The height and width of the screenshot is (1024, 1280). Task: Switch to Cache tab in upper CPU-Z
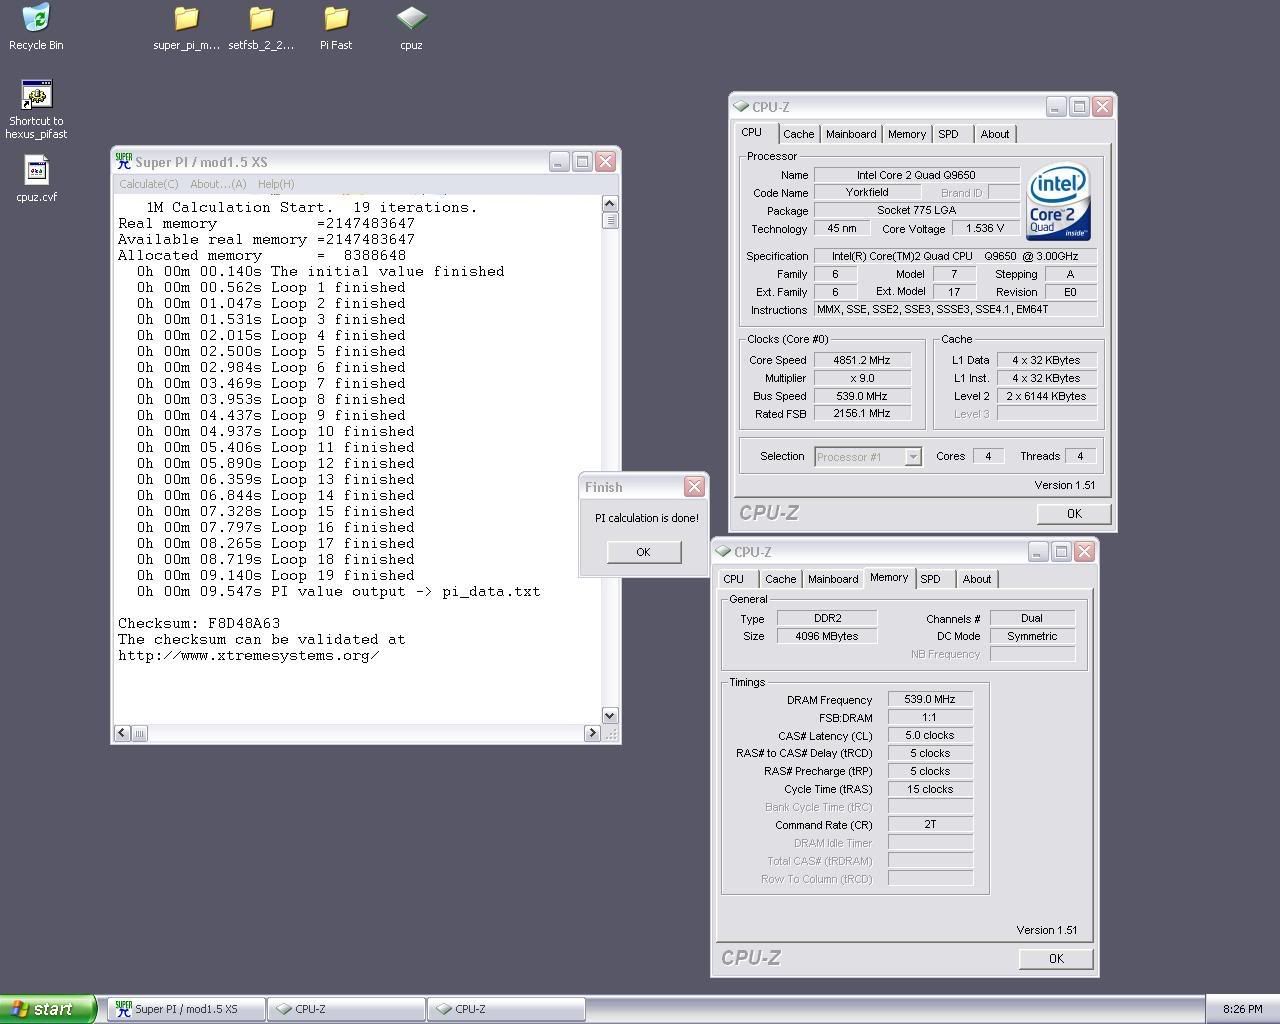tap(798, 134)
